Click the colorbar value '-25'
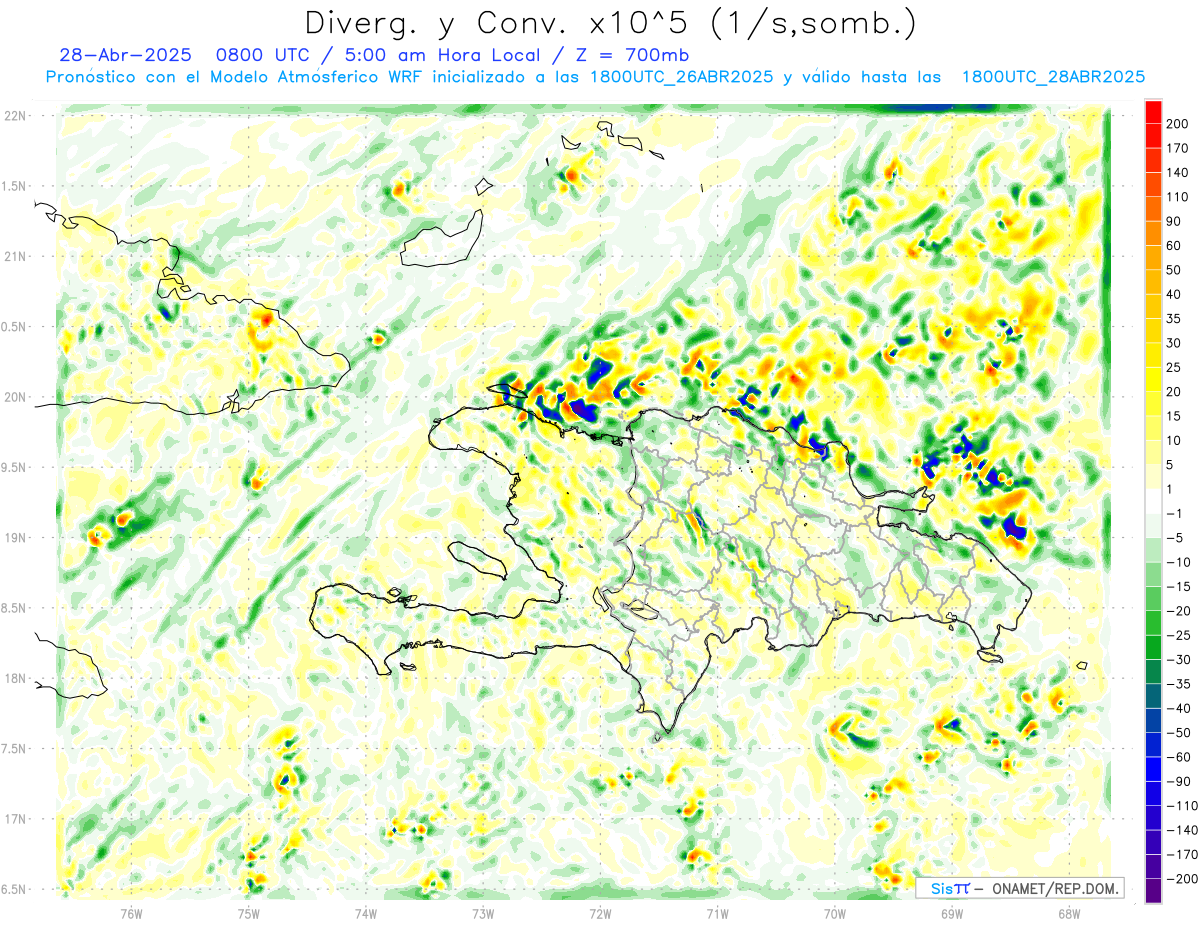 pyautogui.click(x=1180, y=635)
